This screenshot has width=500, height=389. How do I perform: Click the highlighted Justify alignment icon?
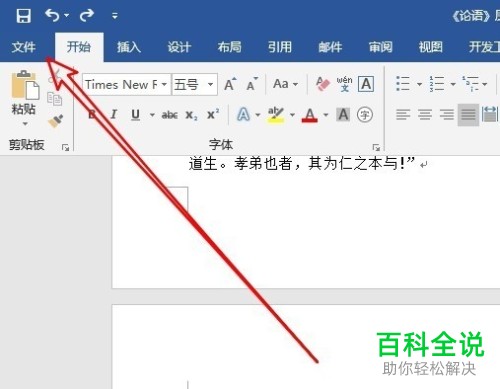[468, 115]
